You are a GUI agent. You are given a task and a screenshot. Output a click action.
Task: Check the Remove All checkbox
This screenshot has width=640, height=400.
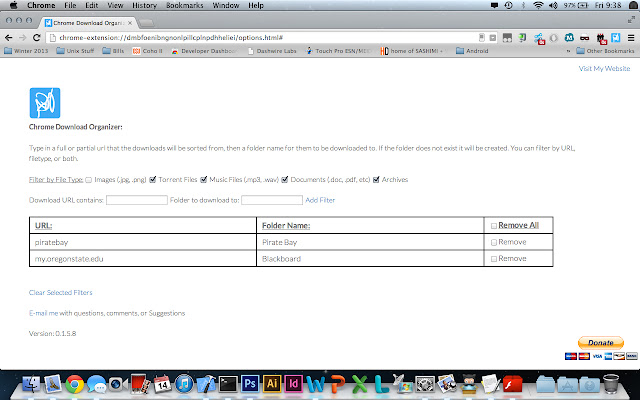click(494, 226)
